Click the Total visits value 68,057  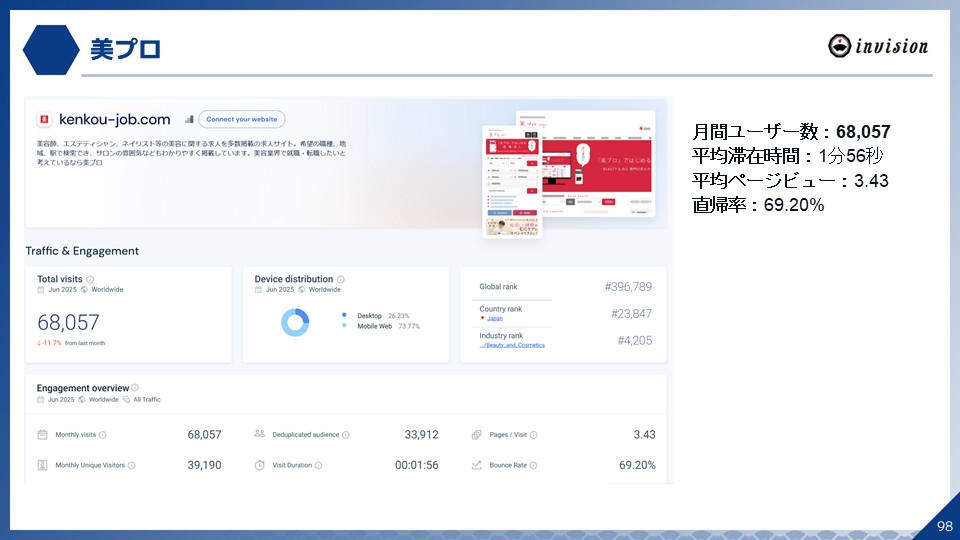click(x=68, y=322)
